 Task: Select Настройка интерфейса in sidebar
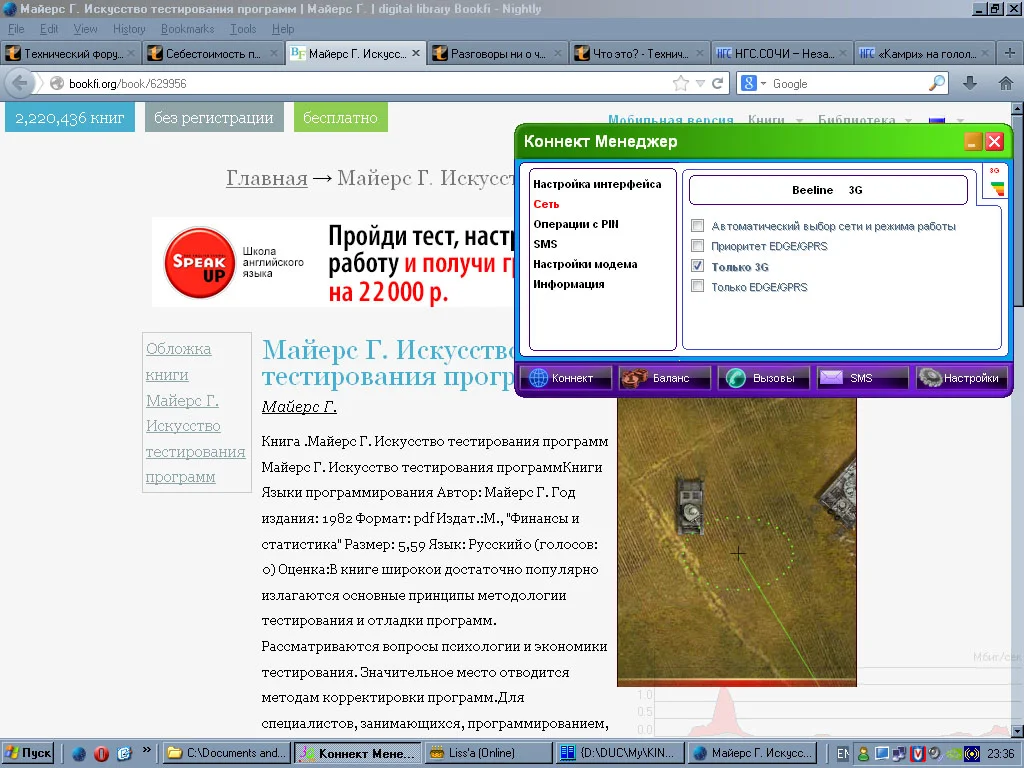click(x=597, y=184)
